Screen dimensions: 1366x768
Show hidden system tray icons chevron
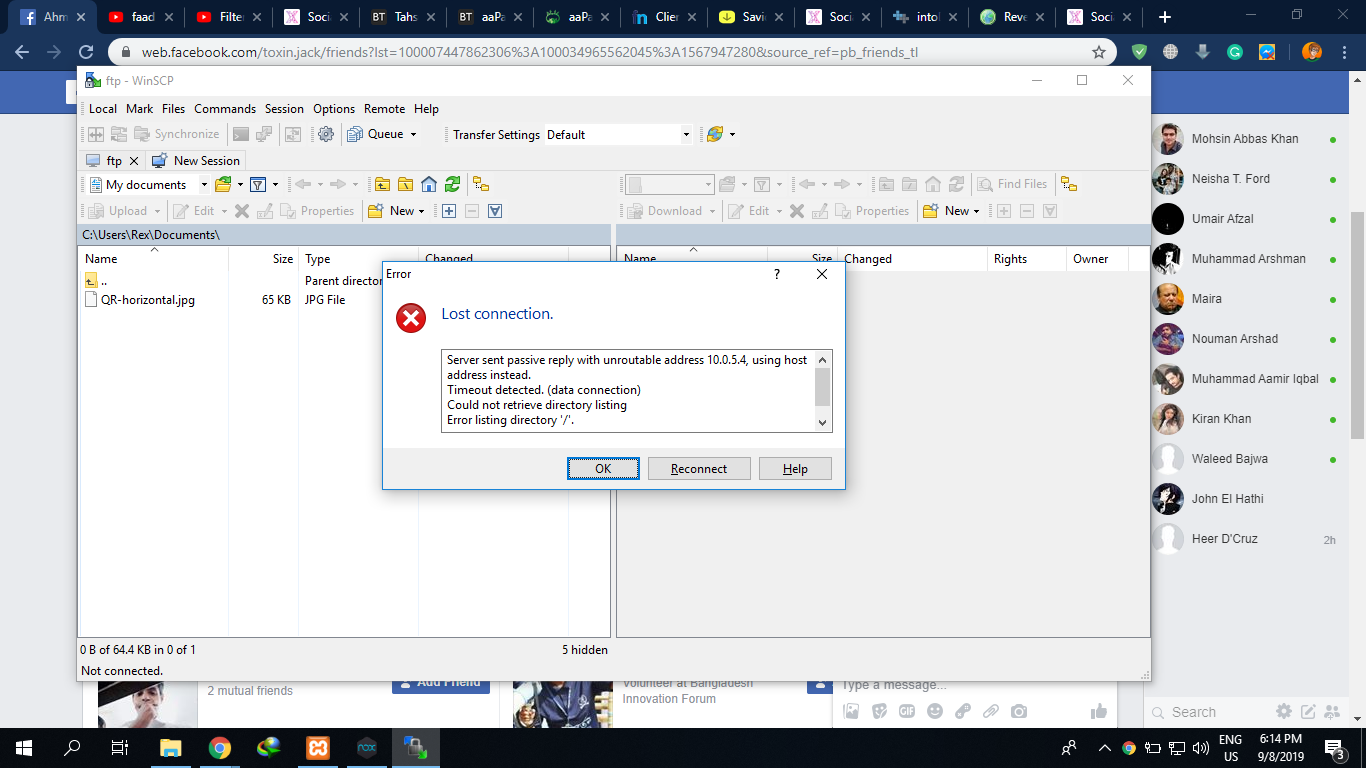coord(1104,747)
